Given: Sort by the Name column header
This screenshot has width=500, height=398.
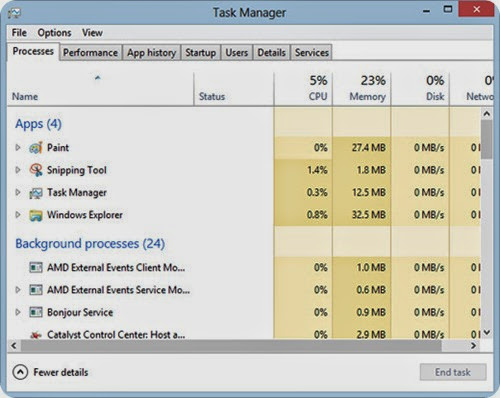Looking at the screenshot, I should [x=100, y=89].
